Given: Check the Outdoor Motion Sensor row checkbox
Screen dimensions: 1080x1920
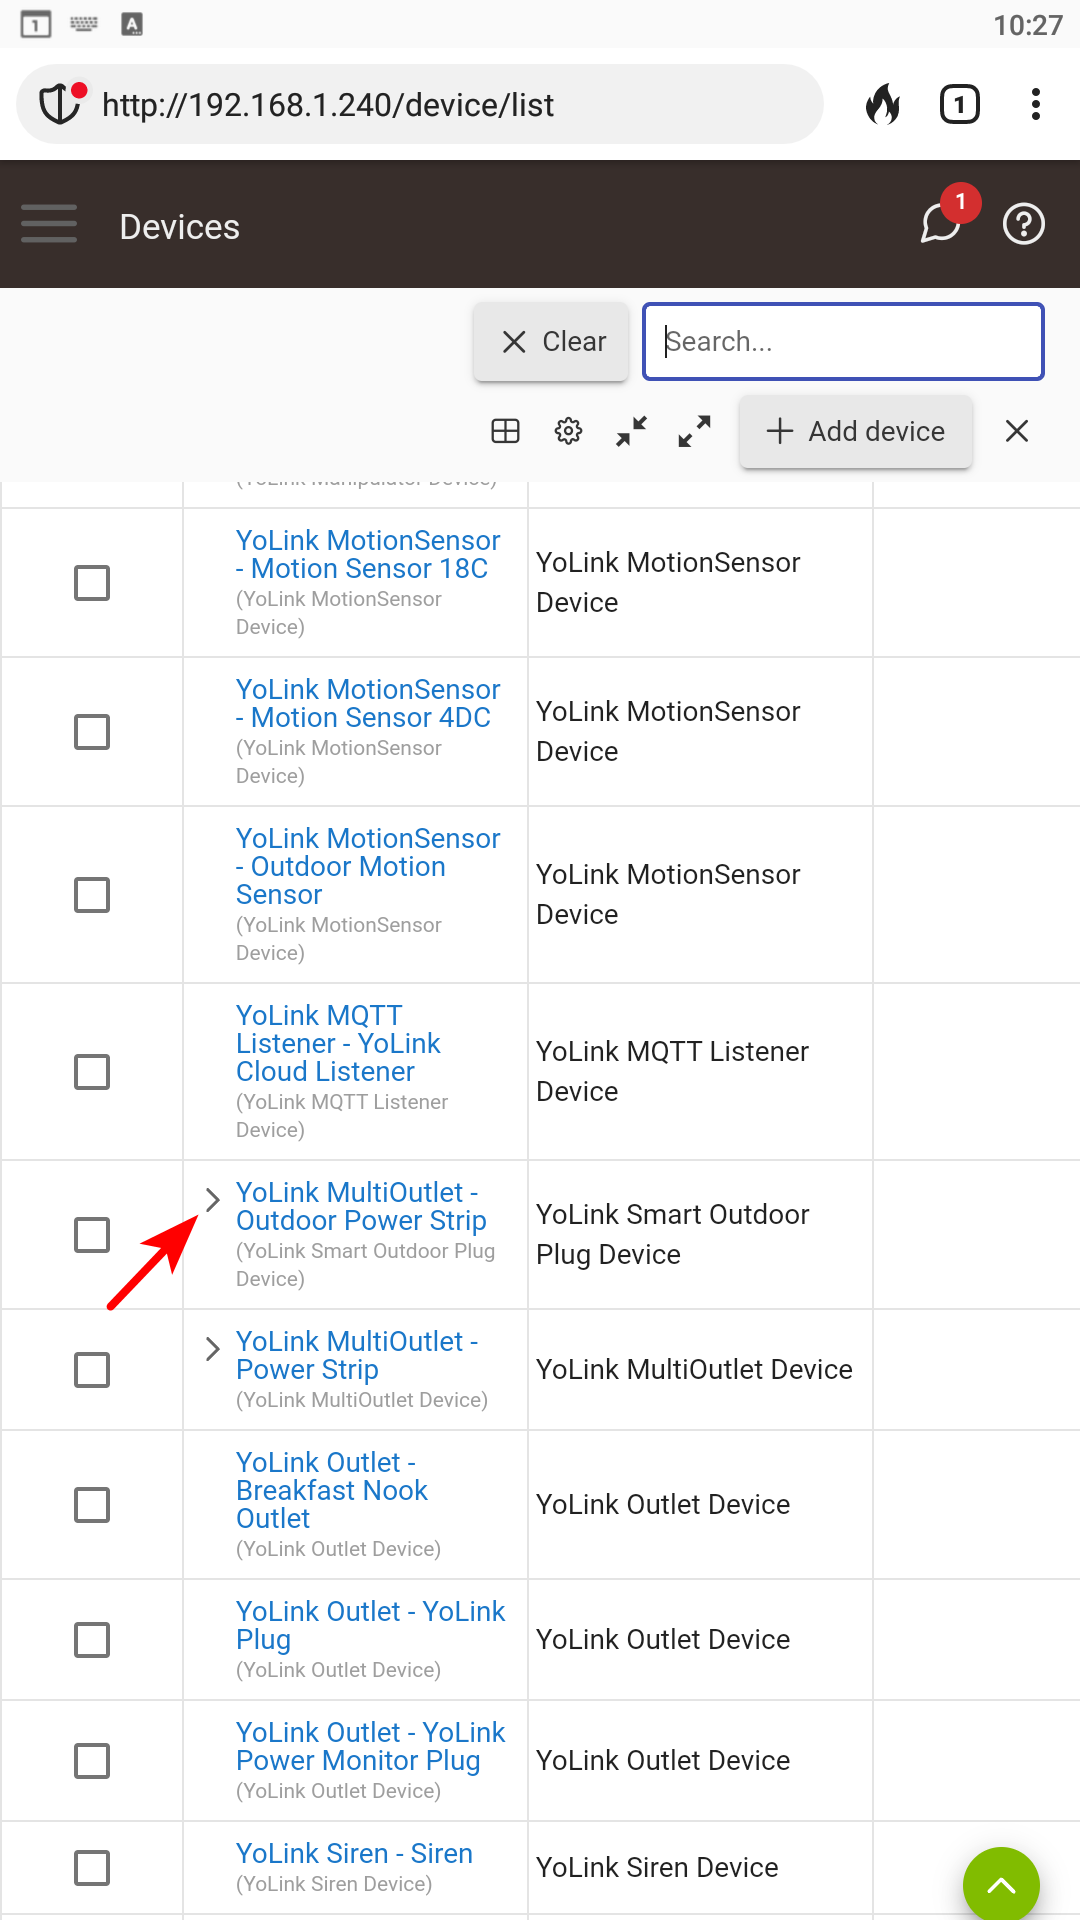Looking at the screenshot, I should tap(92, 895).
